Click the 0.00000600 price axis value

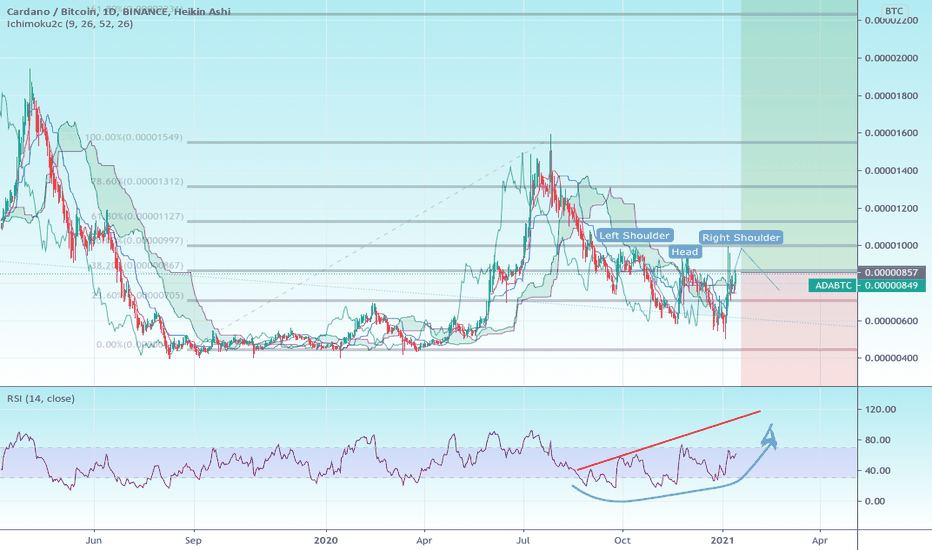[892, 321]
